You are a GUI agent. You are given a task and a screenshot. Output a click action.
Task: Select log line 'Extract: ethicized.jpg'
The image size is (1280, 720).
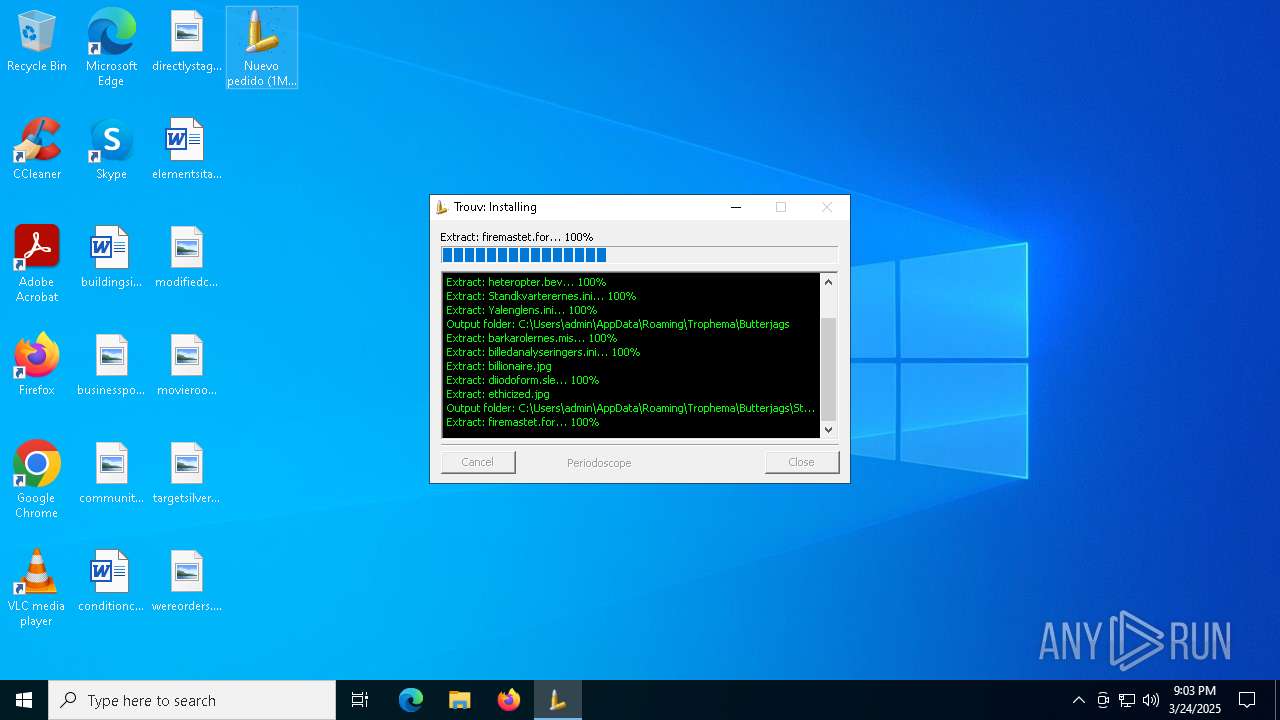(497, 394)
